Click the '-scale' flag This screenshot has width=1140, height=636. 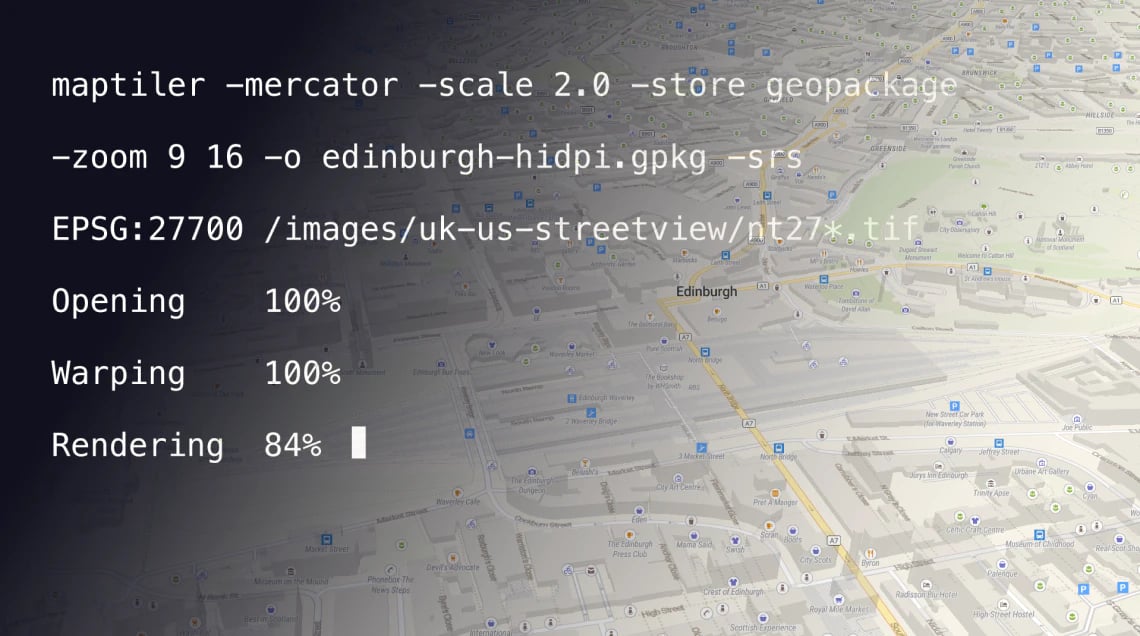476,85
